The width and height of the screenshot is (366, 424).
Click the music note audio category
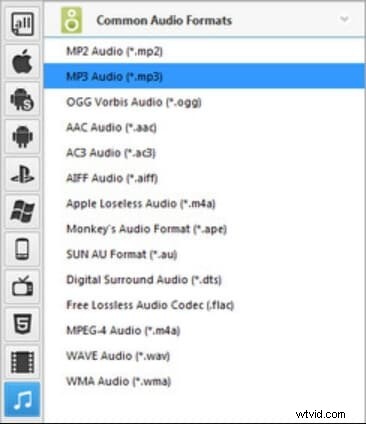coord(22,399)
